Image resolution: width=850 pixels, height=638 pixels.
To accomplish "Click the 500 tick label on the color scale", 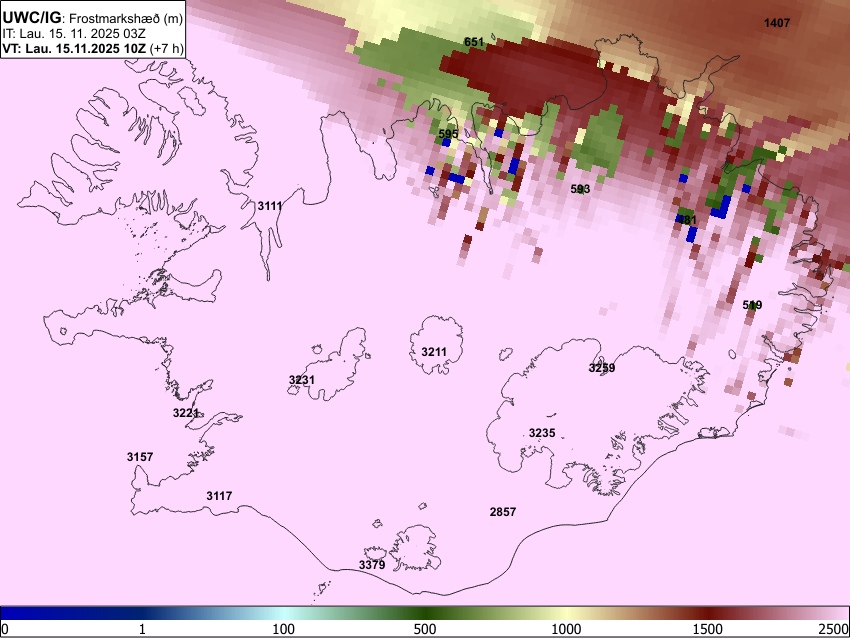I will pyautogui.click(x=425, y=629).
